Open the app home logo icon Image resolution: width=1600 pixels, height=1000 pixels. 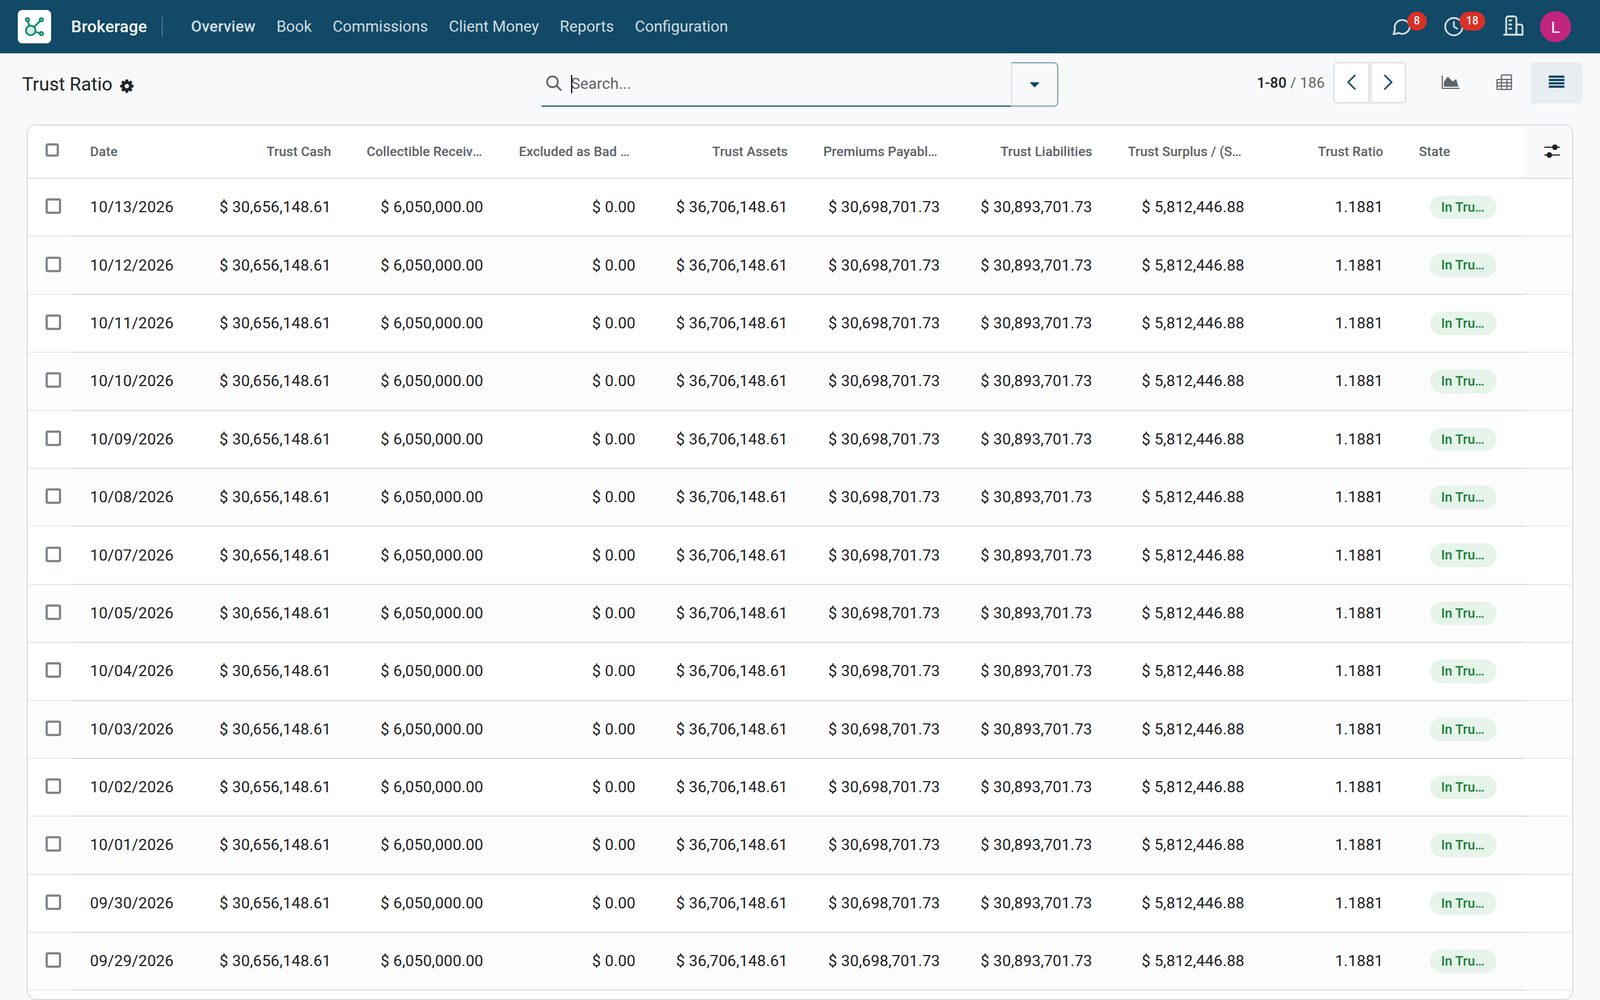pyautogui.click(x=34, y=27)
